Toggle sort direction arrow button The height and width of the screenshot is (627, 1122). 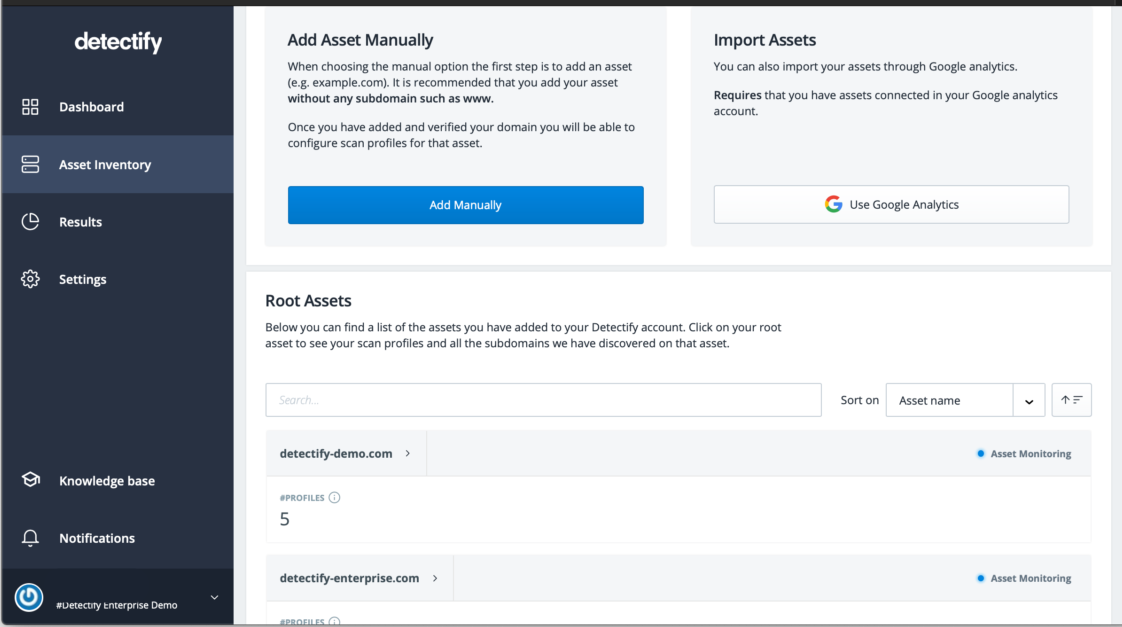1071,400
